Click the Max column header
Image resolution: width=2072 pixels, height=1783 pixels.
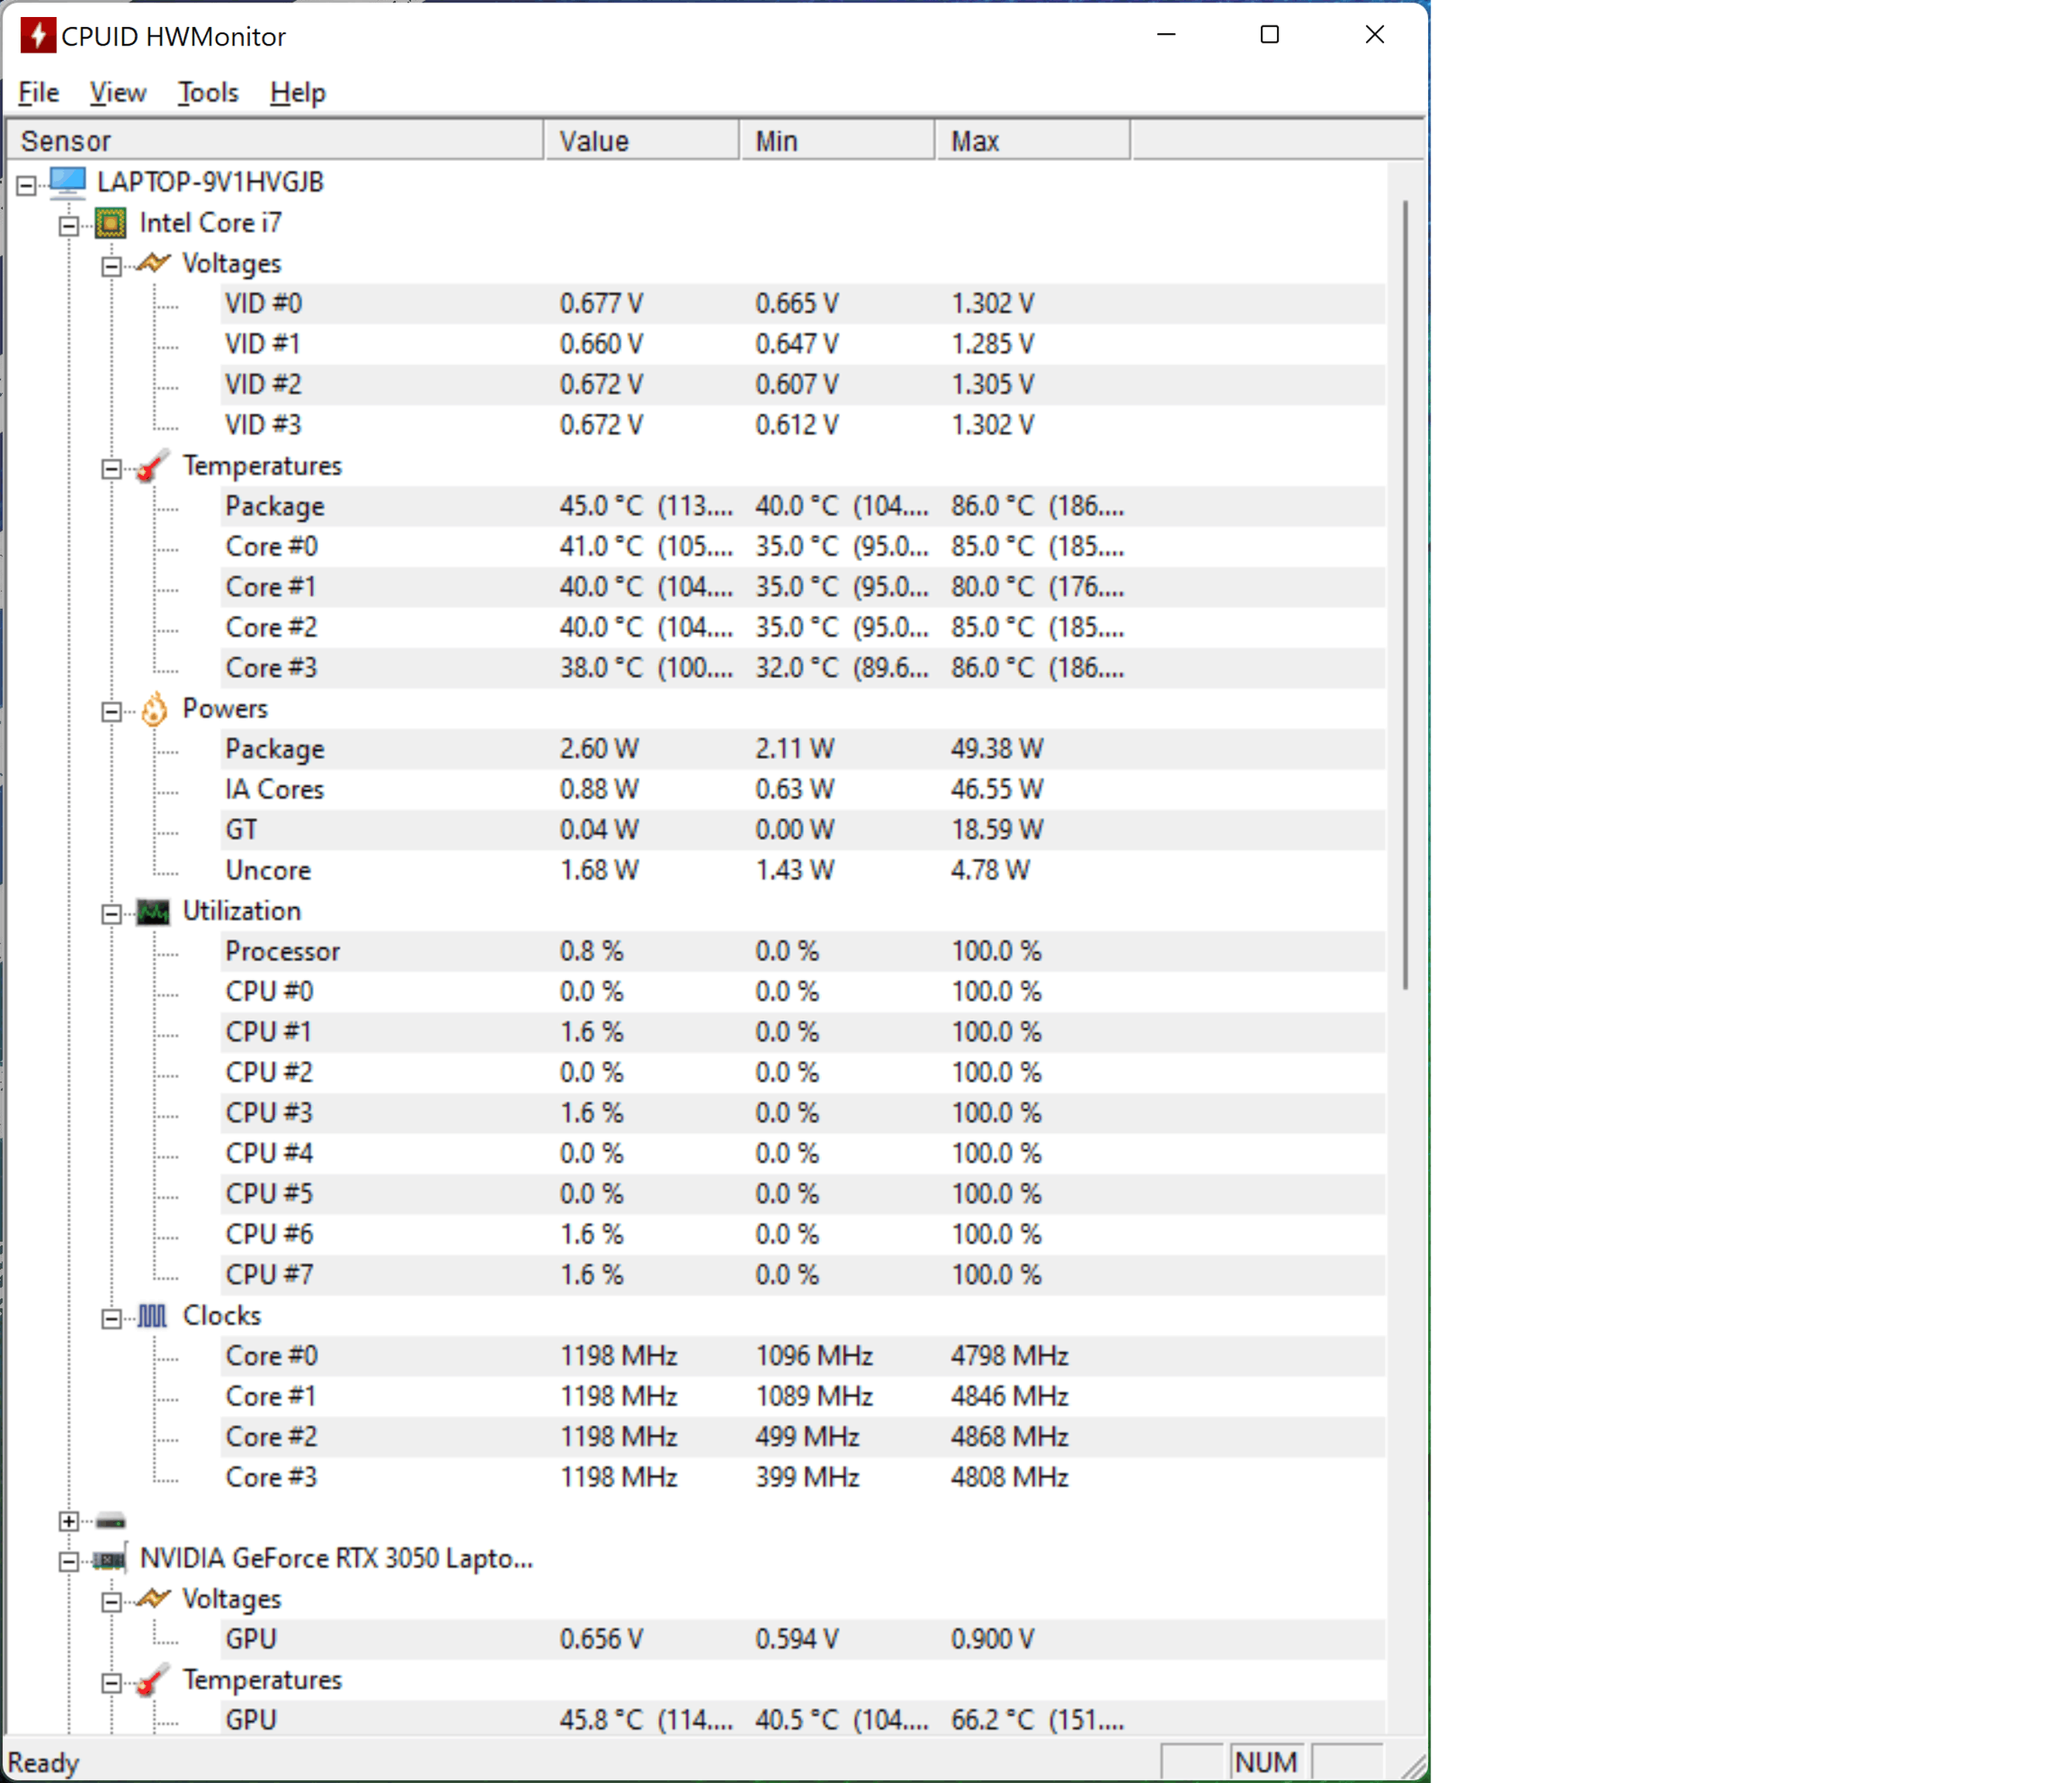(x=1033, y=141)
